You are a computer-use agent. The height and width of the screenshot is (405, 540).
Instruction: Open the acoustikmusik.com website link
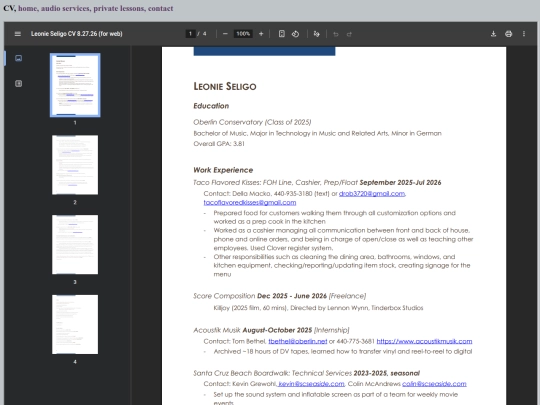[x=424, y=341]
